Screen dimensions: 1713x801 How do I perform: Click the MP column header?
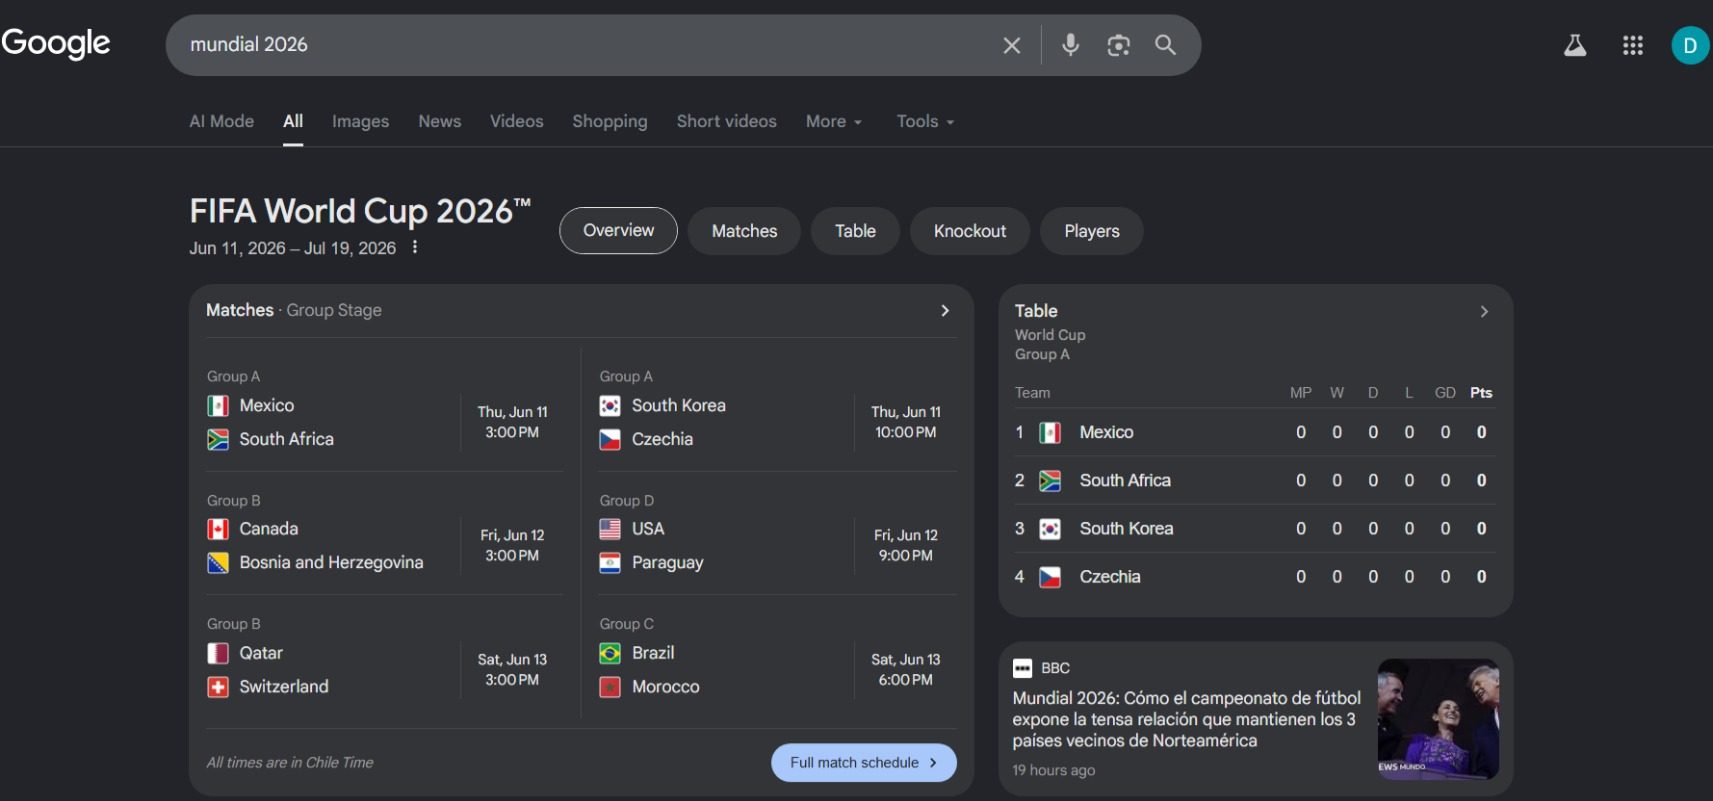1301,393
